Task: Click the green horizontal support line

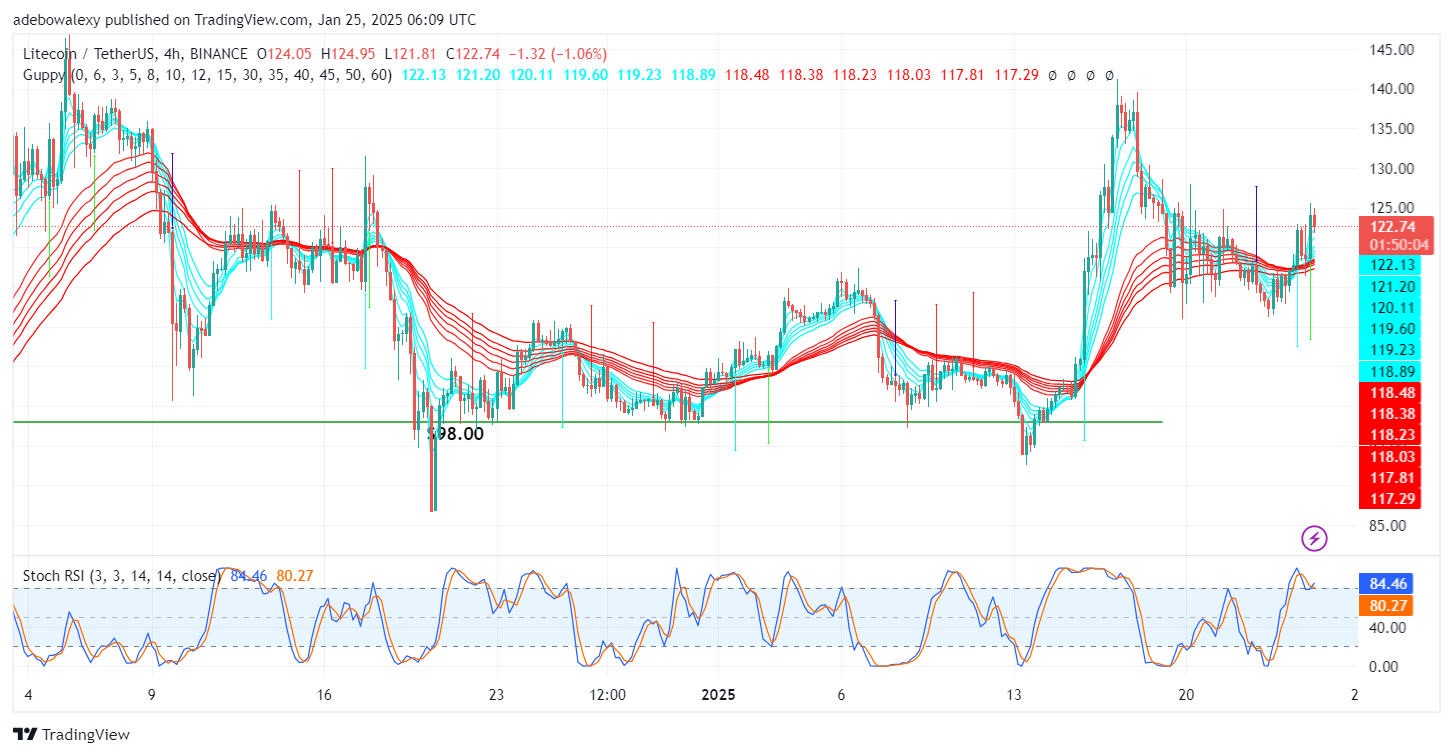Action: [x=588, y=422]
